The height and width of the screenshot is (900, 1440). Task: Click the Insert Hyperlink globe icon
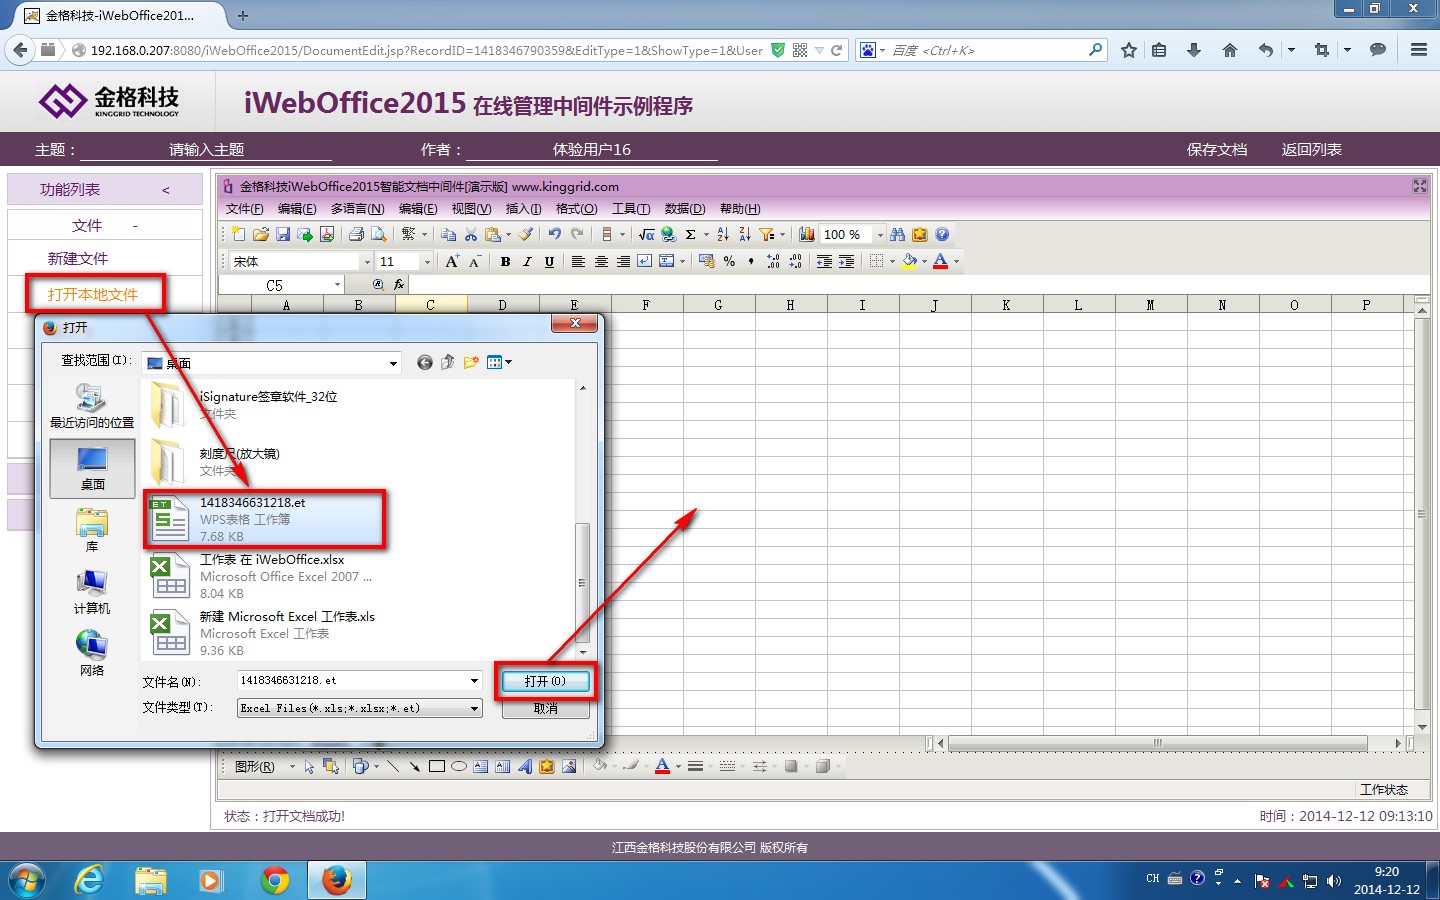[668, 234]
